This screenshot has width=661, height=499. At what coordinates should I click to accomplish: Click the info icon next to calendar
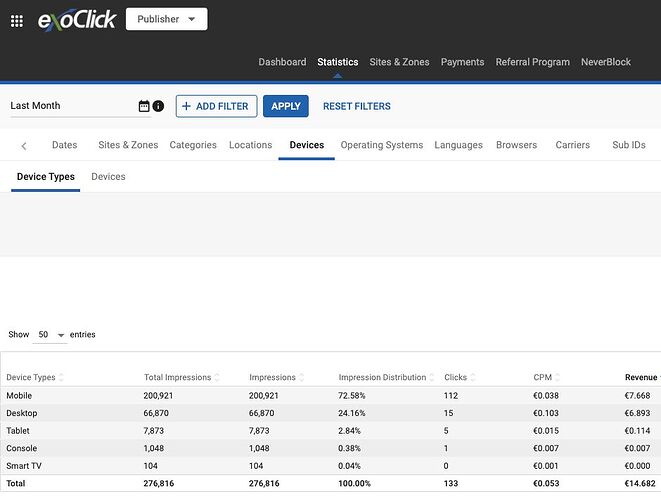158,106
